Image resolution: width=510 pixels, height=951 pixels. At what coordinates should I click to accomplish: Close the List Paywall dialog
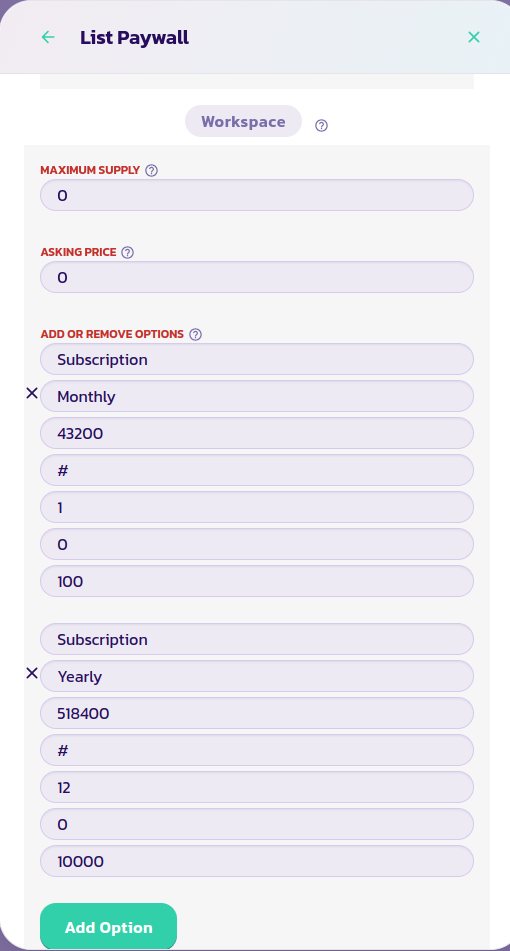point(474,38)
